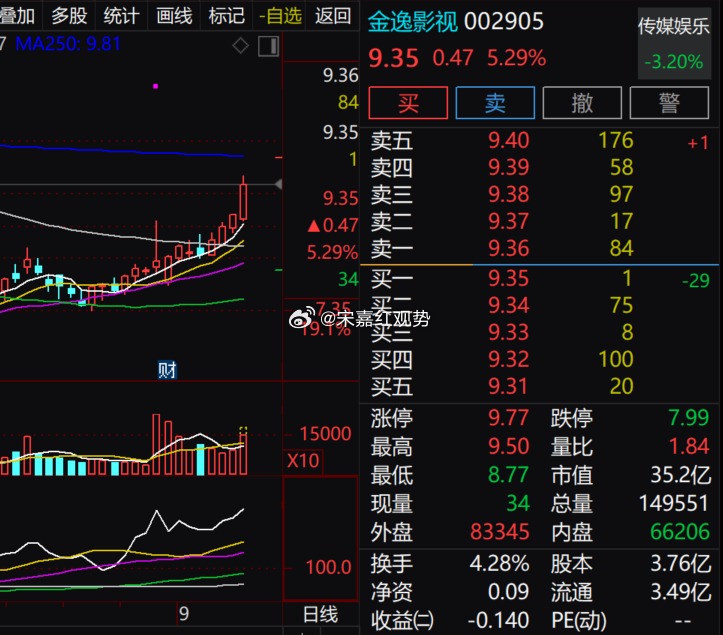Click the 100.0 indicator axis label

click(x=328, y=567)
